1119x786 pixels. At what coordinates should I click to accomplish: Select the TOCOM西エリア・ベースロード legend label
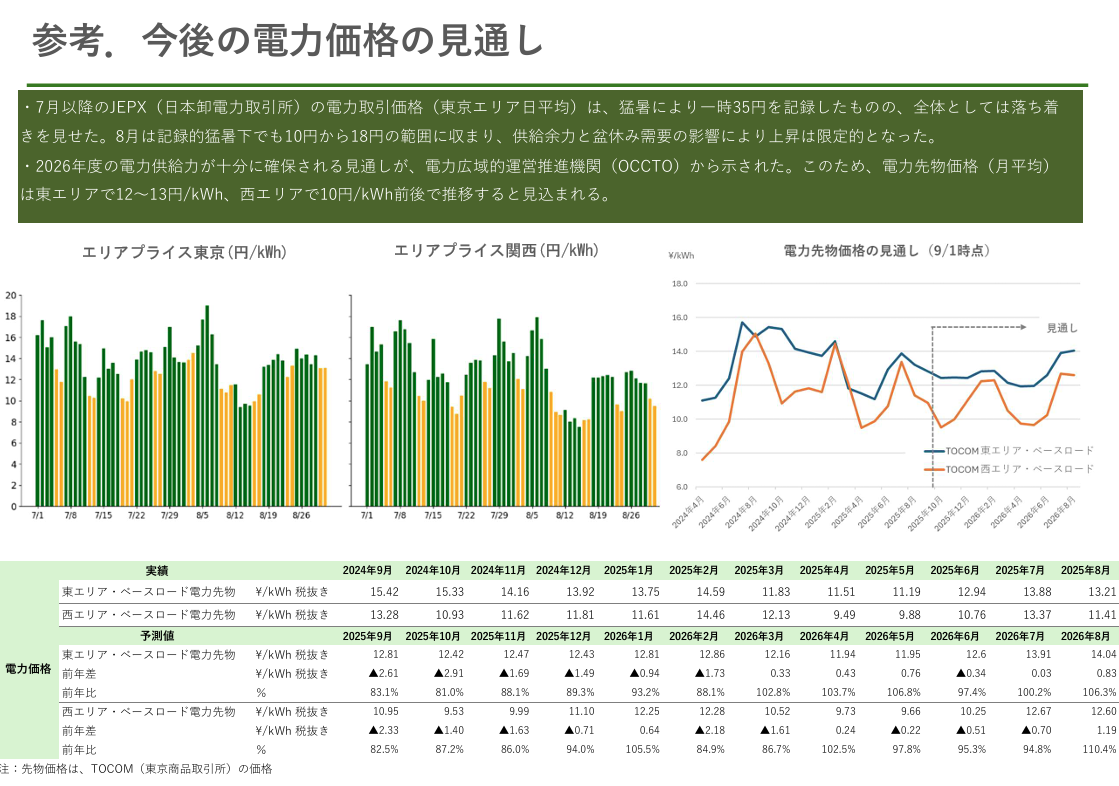[x=1019, y=468]
